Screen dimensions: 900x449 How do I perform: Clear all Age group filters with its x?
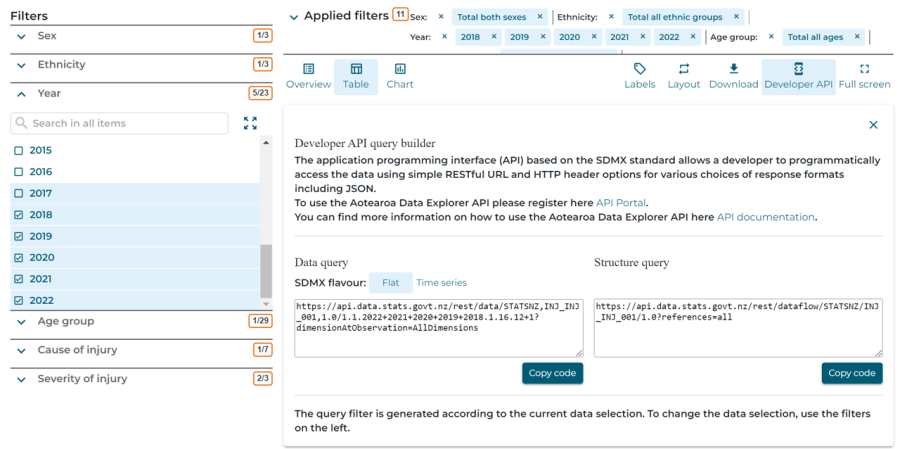point(771,37)
